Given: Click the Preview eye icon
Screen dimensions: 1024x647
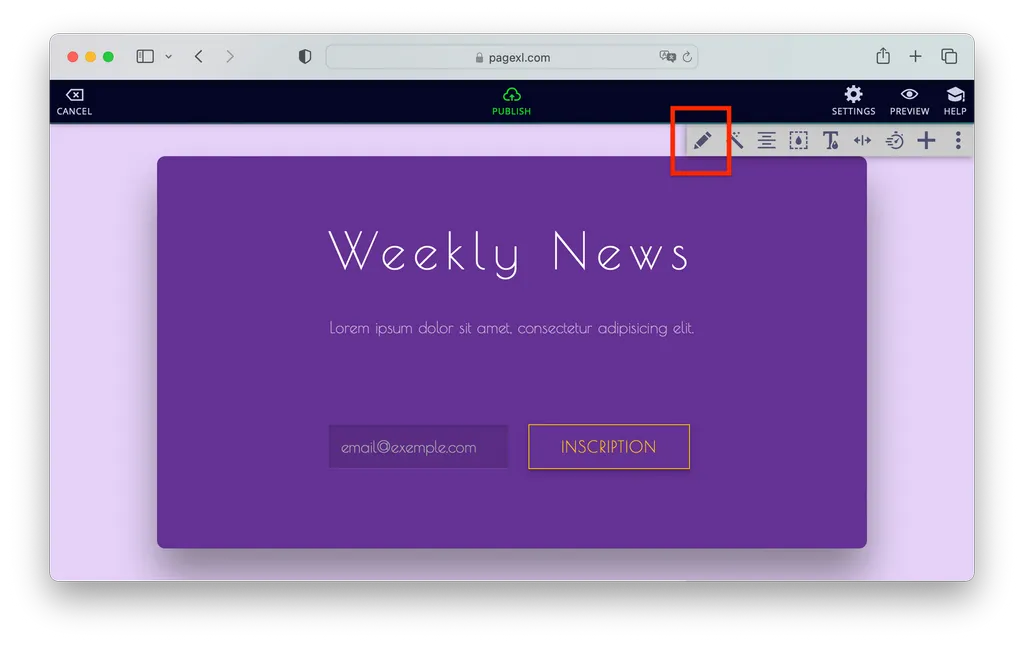Looking at the screenshot, I should click(909, 102).
